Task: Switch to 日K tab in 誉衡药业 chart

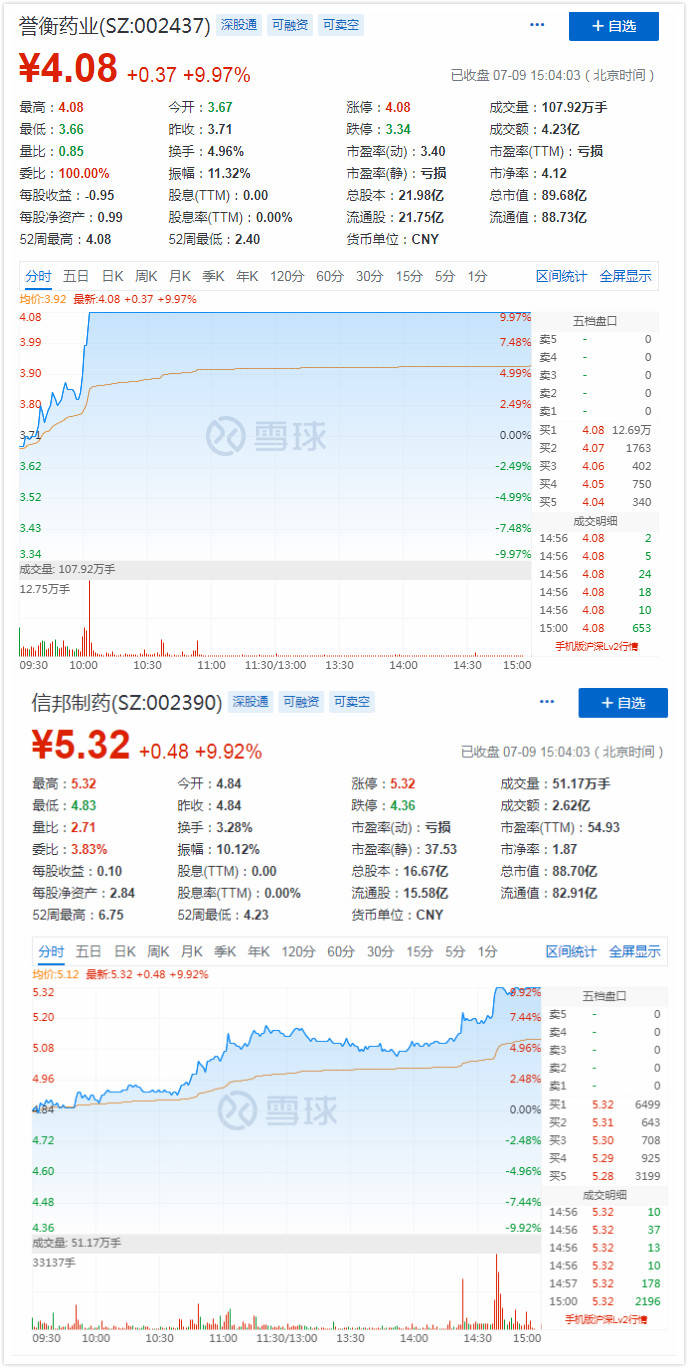Action: click(112, 276)
